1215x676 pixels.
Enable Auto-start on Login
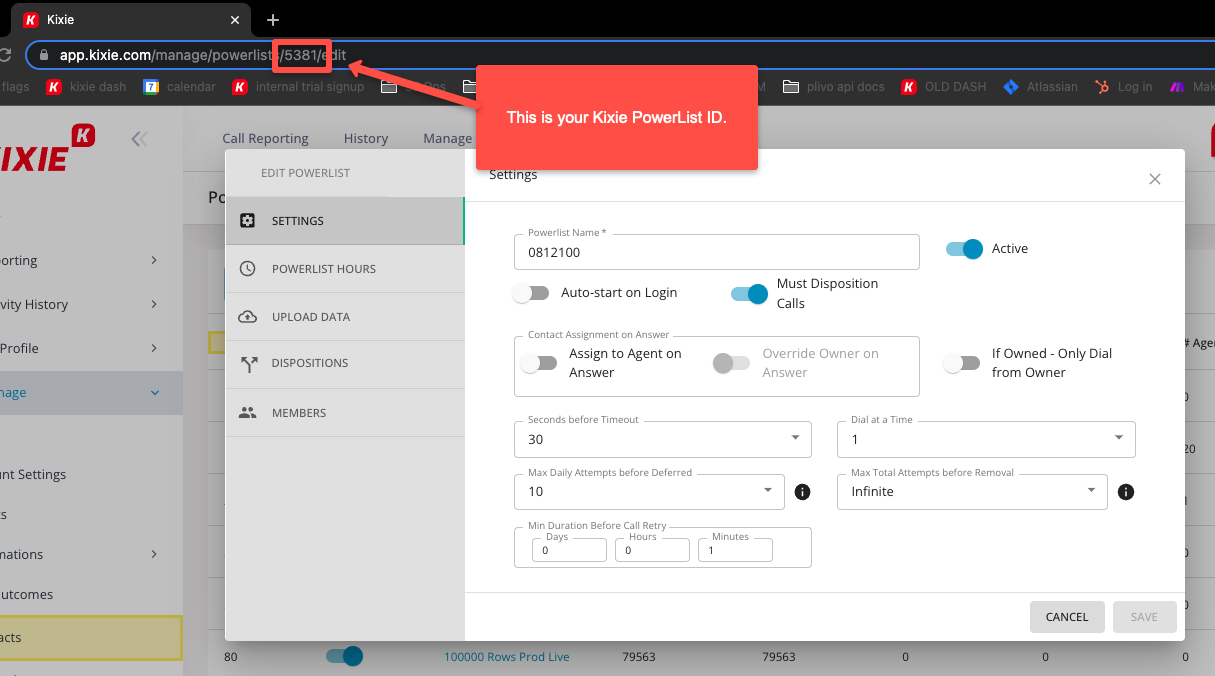point(530,293)
